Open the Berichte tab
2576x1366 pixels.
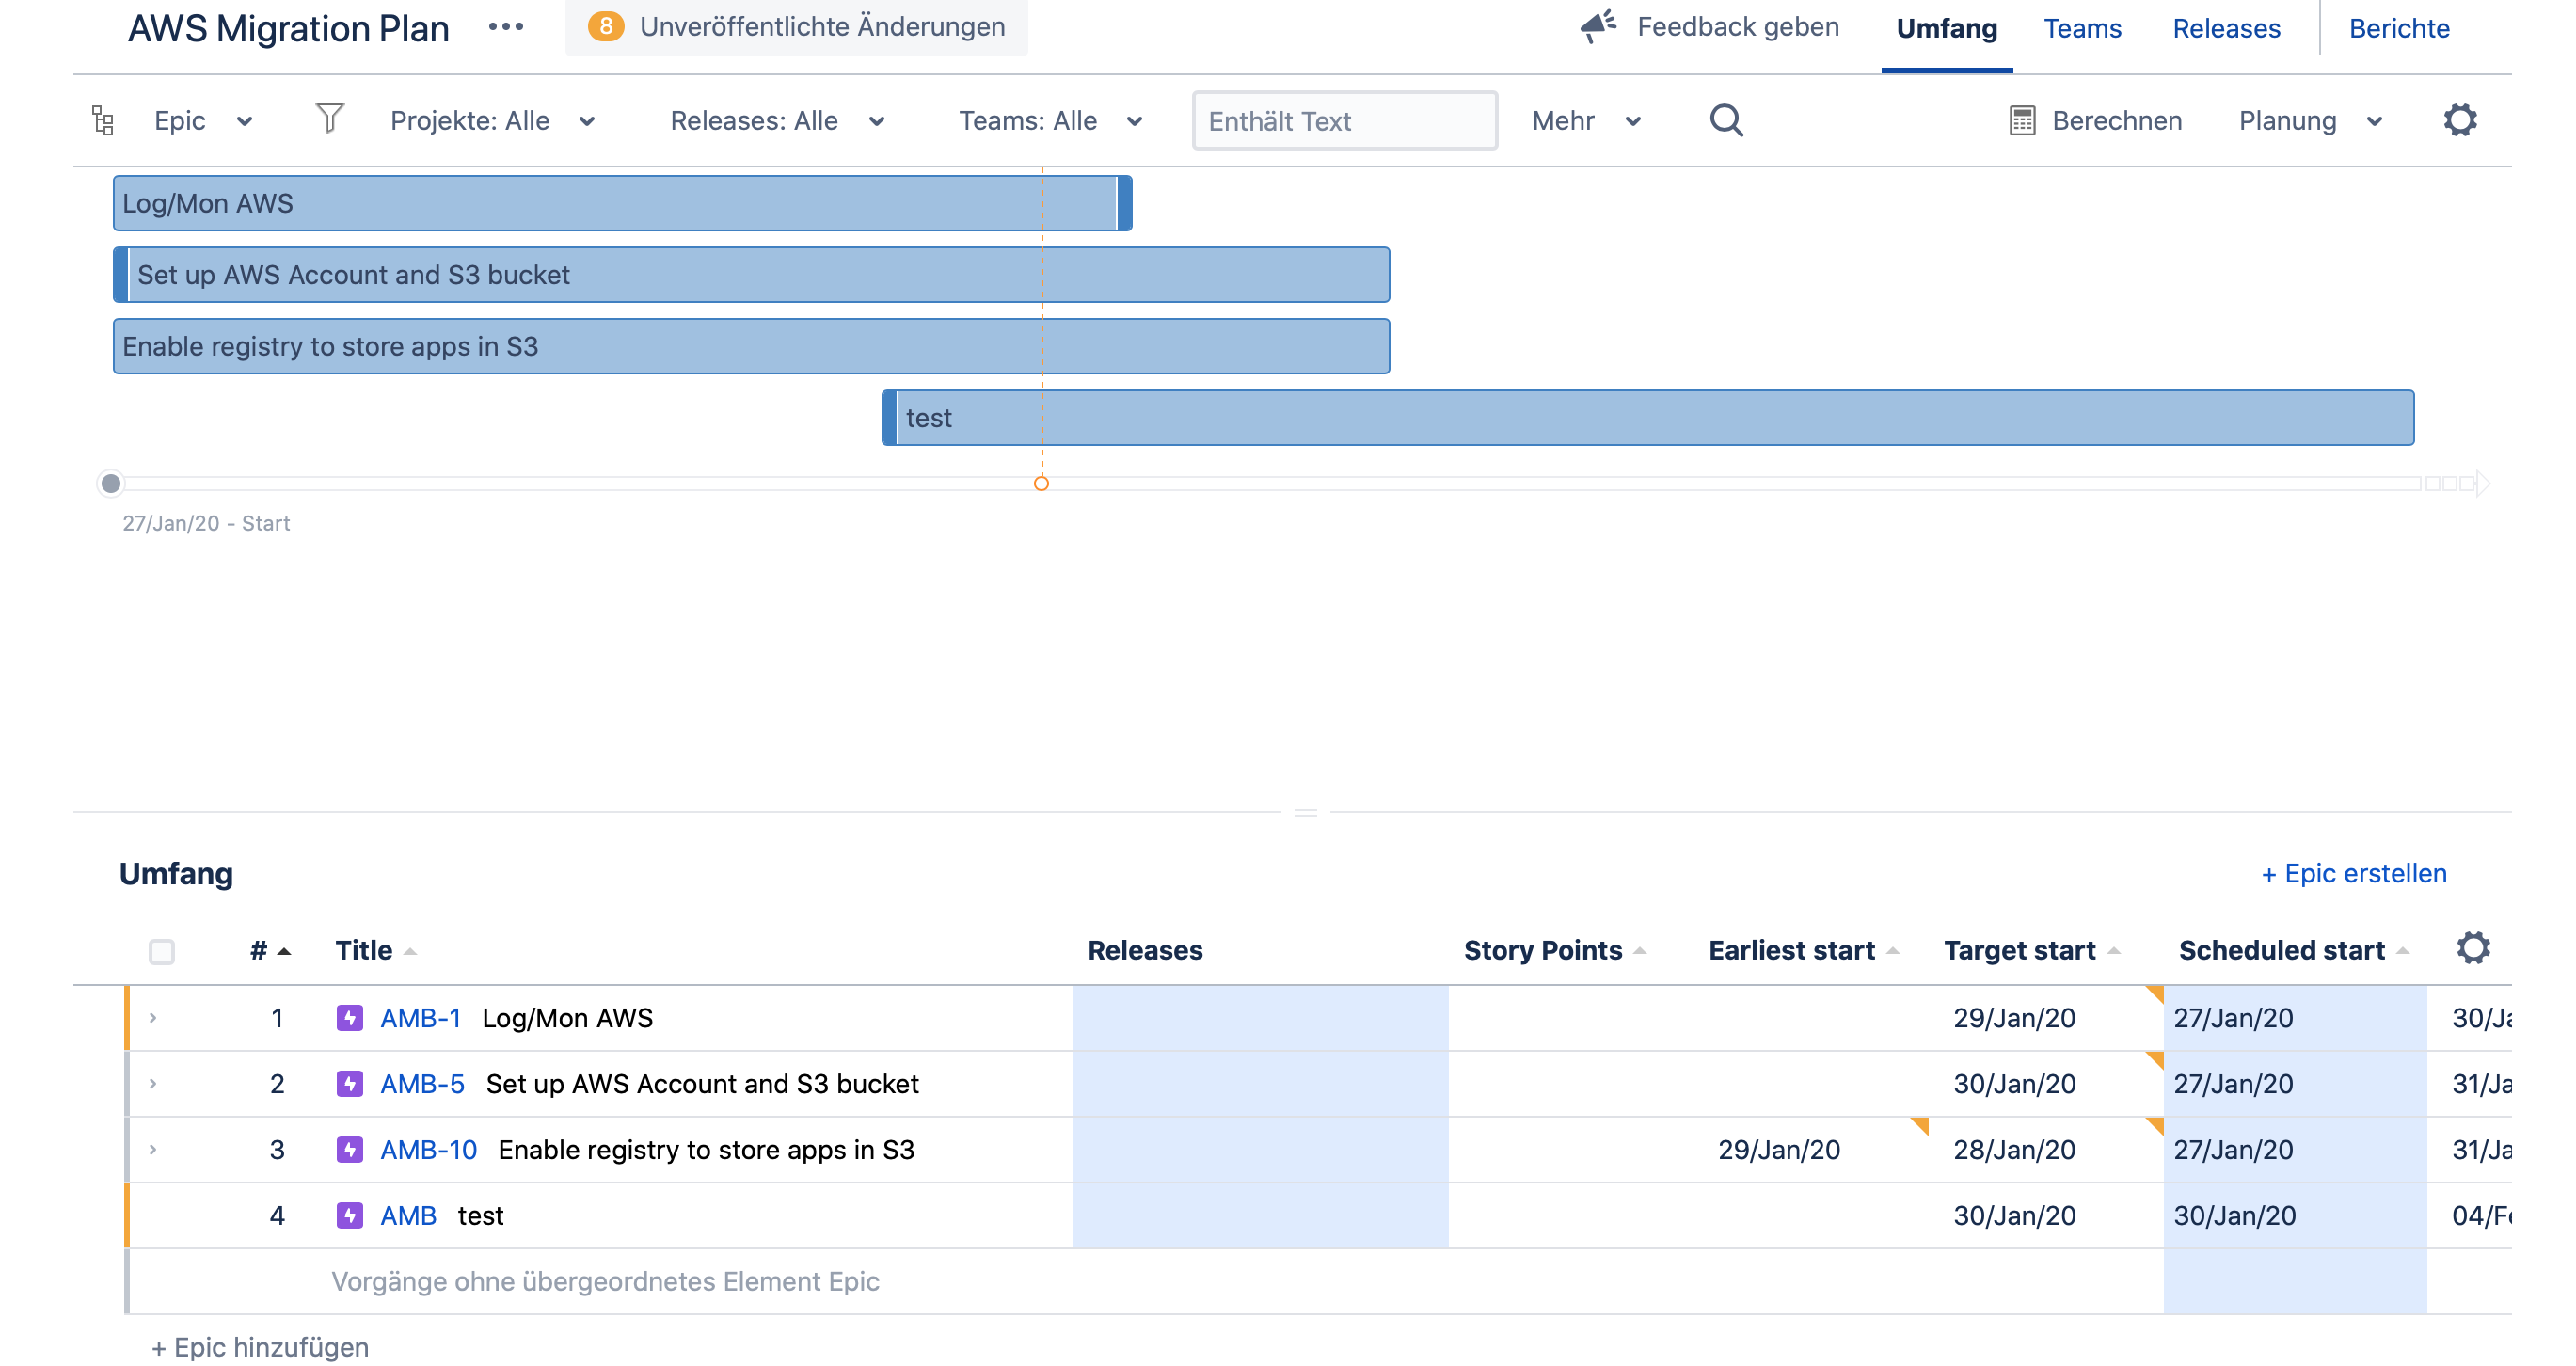[x=2399, y=29]
